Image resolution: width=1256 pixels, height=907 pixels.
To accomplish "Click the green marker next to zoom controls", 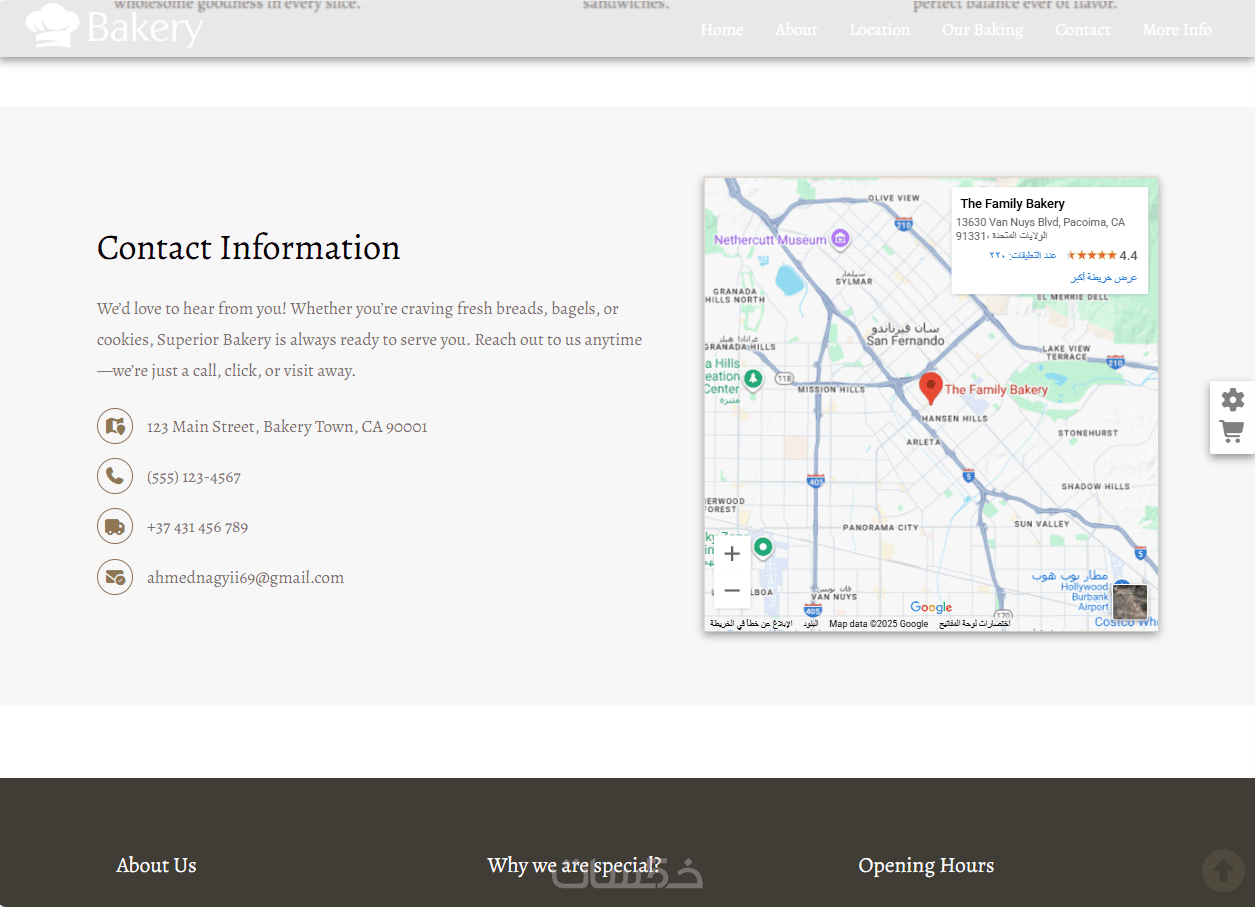I will point(763,547).
